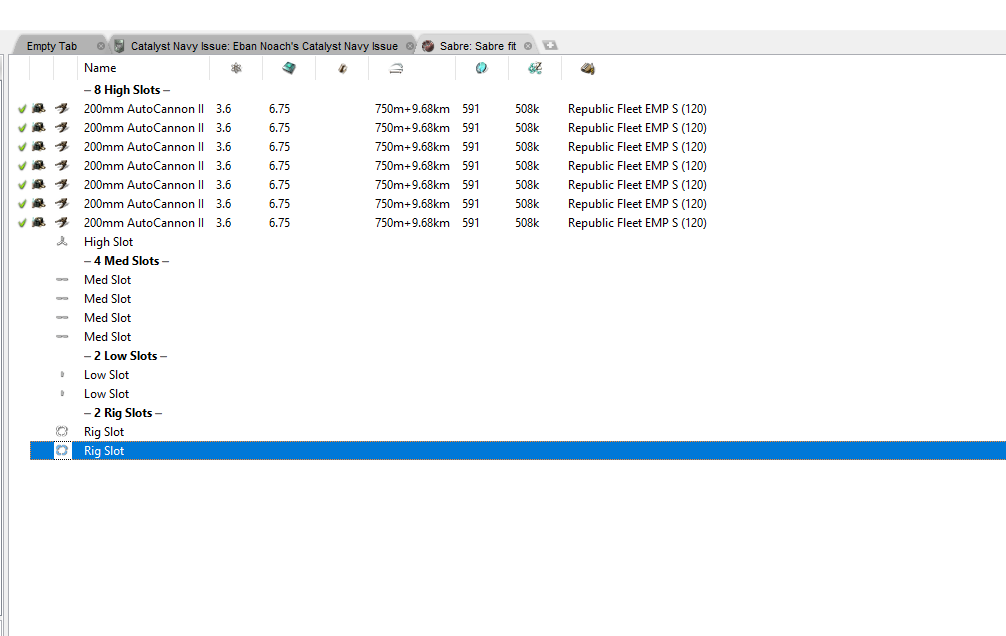Close the Sabre fit tab

527,46
